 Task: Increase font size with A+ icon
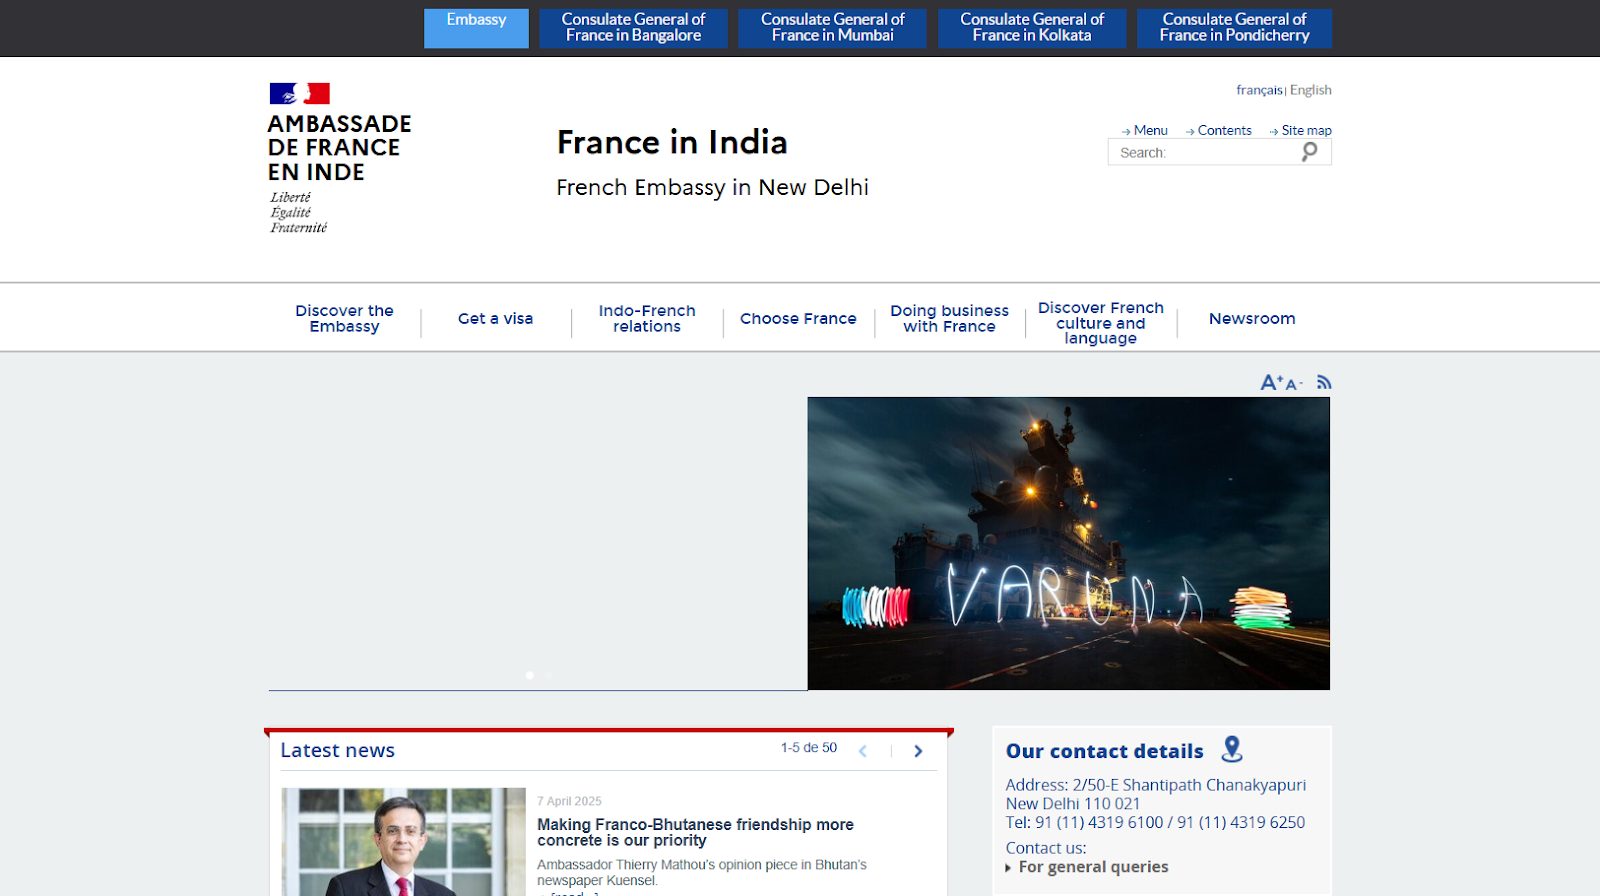(x=1271, y=382)
